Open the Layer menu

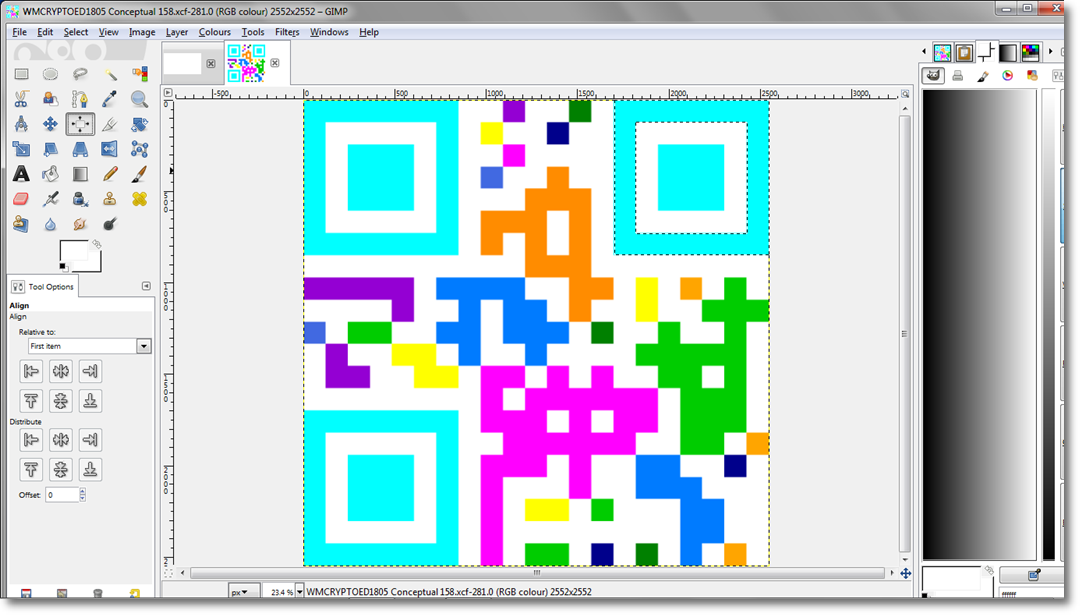[x=176, y=32]
